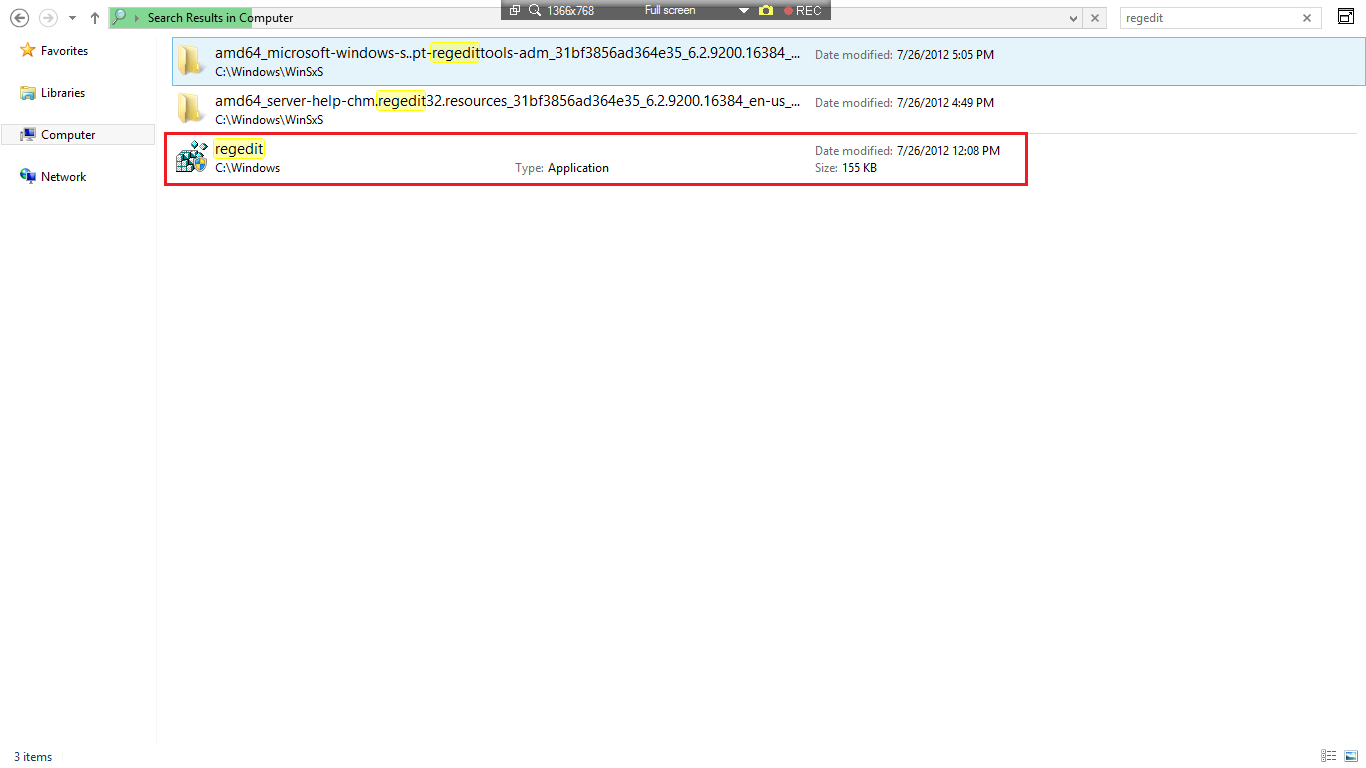Open the regedit application icon
The height and width of the screenshot is (768, 1366).
(191, 158)
